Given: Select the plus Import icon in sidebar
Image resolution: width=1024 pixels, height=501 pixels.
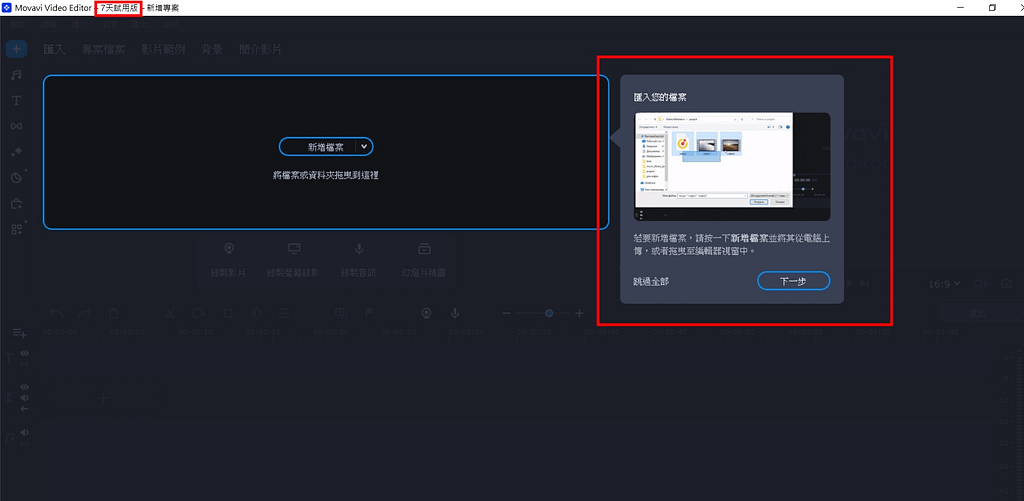Looking at the screenshot, I should click(x=17, y=49).
